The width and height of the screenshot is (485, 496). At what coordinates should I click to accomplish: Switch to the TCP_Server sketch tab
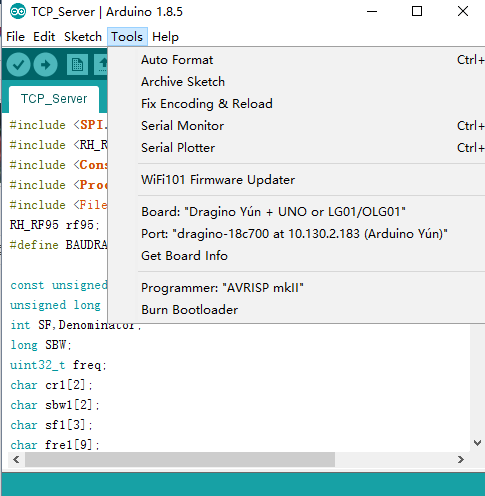54,99
